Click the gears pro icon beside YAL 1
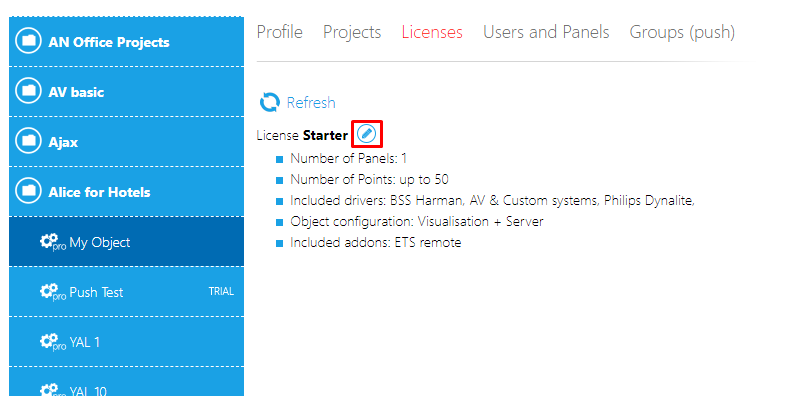Image resolution: width=810 pixels, height=396 pixels. pyautogui.click(x=53, y=342)
